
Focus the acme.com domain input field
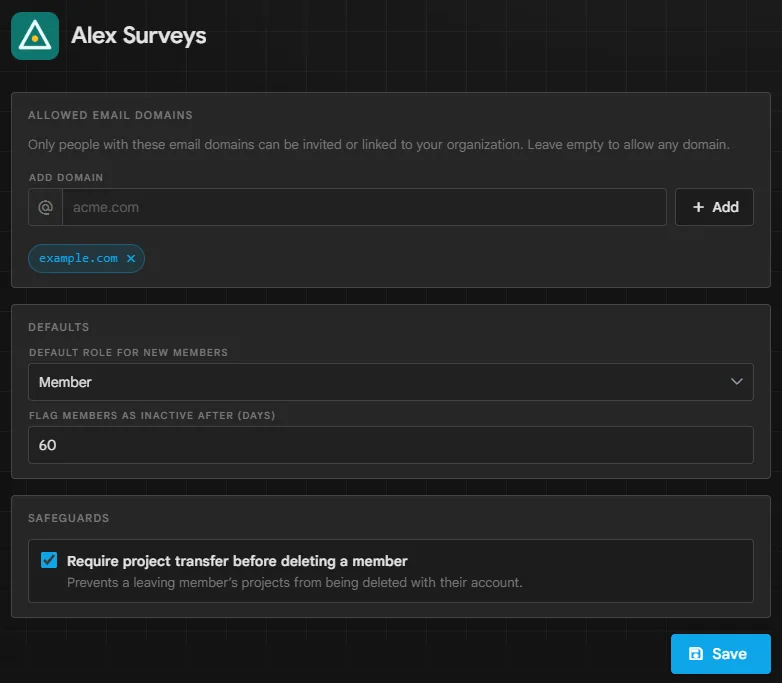pyautogui.click(x=364, y=207)
